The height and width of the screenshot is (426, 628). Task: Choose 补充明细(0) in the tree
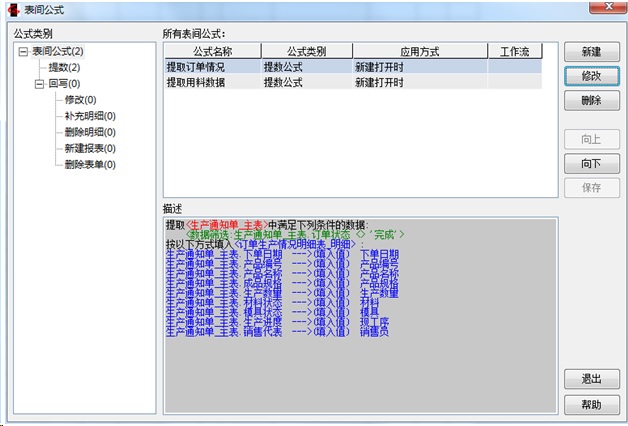[x=88, y=116]
